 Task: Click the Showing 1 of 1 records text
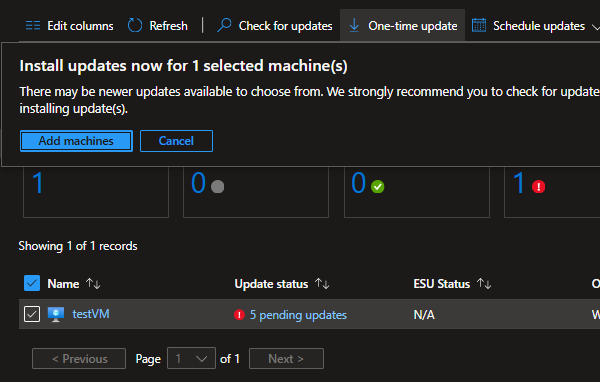(x=78, y=246)
